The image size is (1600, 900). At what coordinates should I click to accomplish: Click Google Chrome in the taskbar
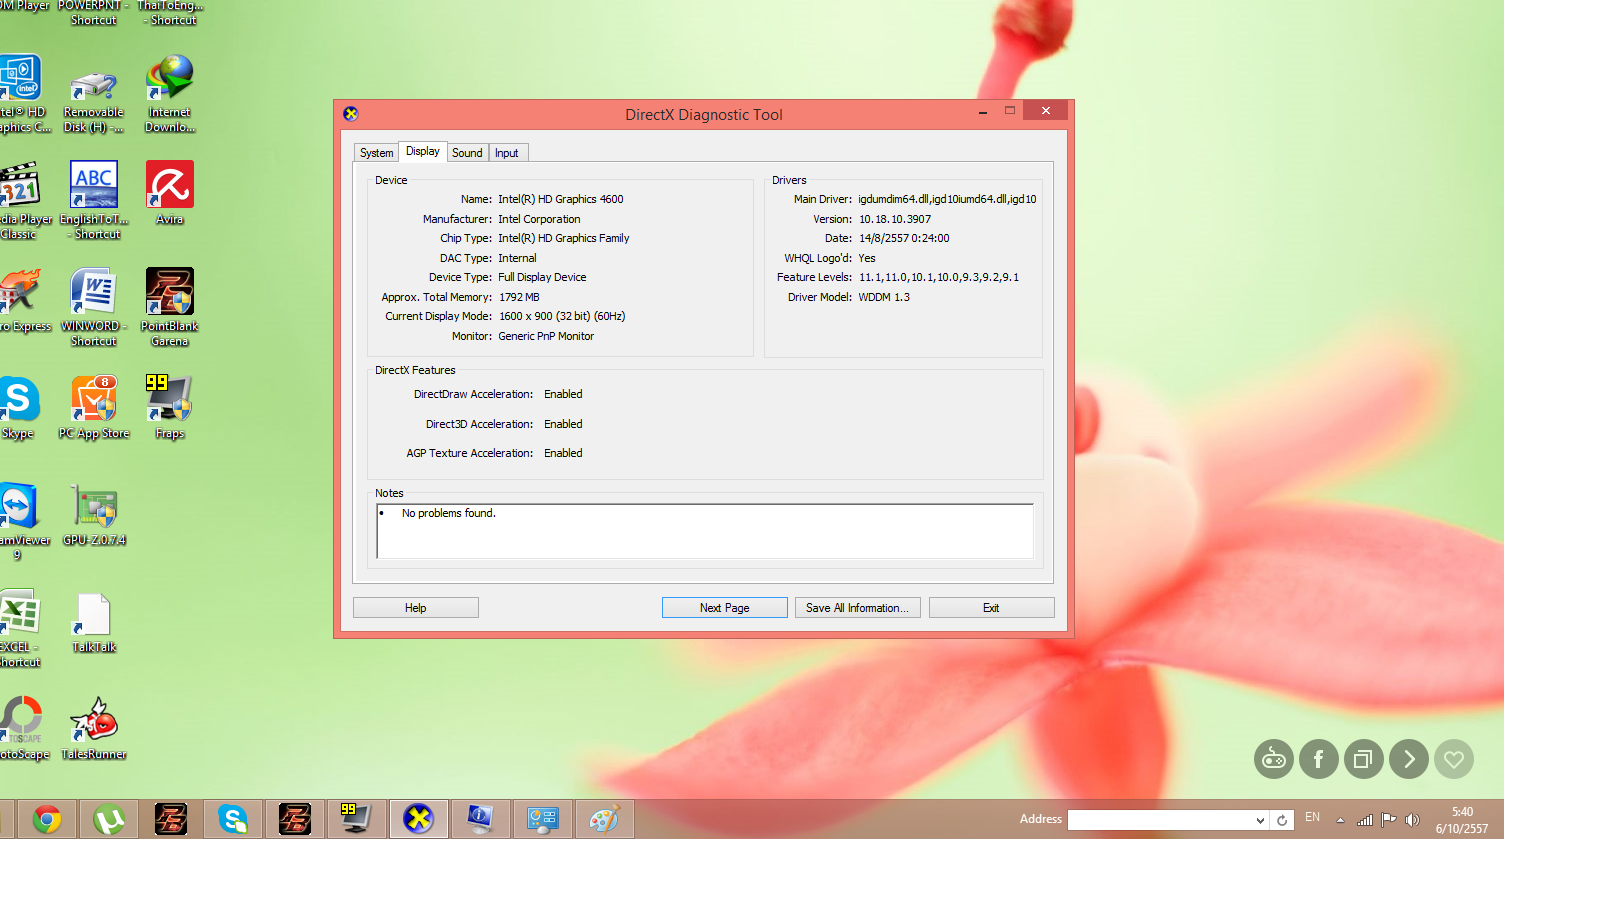point(47,820)
